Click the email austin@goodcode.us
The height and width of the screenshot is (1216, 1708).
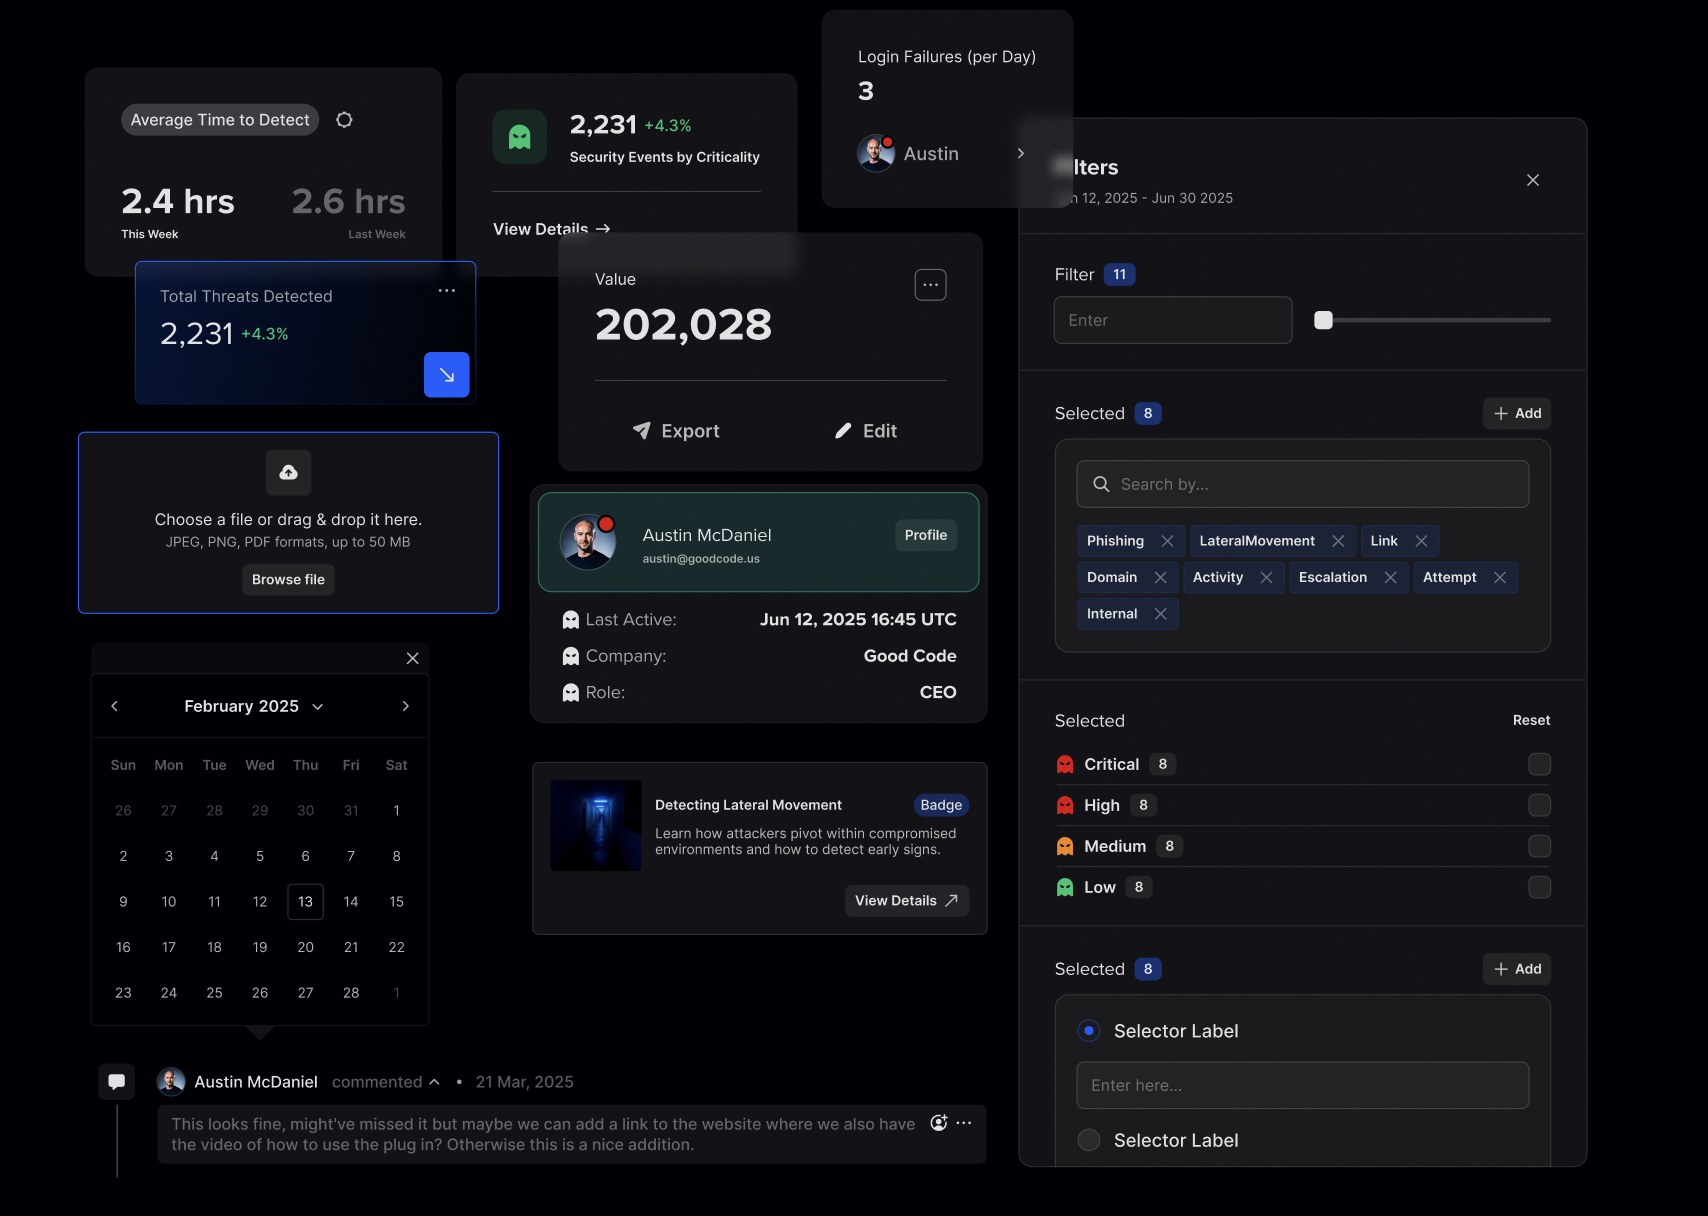click(701, 559)
